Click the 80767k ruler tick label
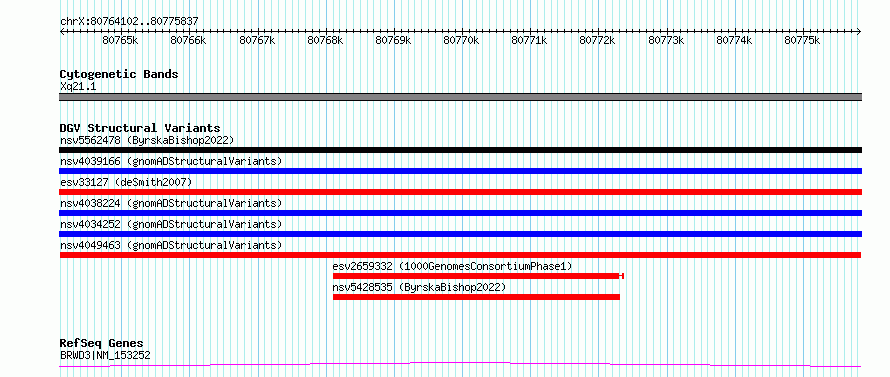 (257, 40)
